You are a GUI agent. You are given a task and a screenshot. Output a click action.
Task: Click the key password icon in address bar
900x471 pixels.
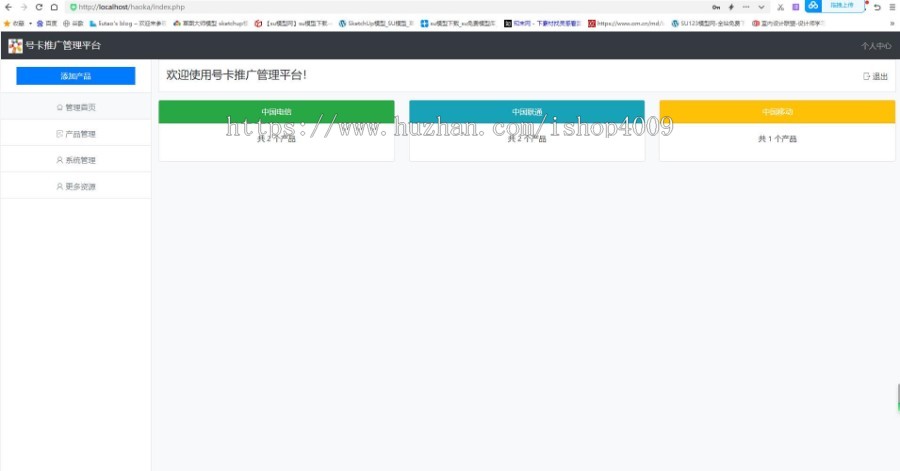[716, 7]
